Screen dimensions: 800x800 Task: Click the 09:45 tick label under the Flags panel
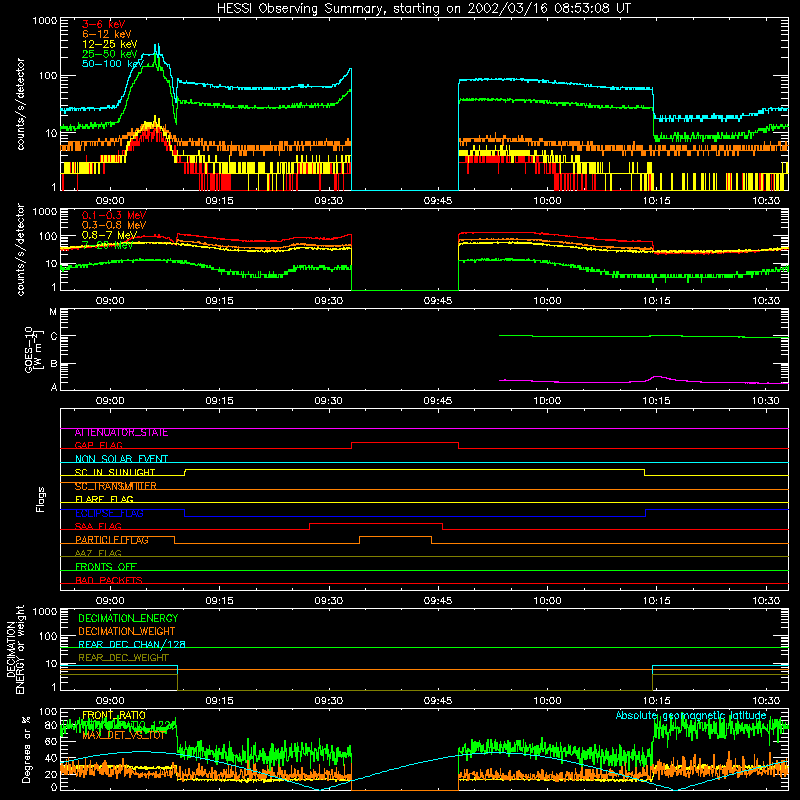438,601
